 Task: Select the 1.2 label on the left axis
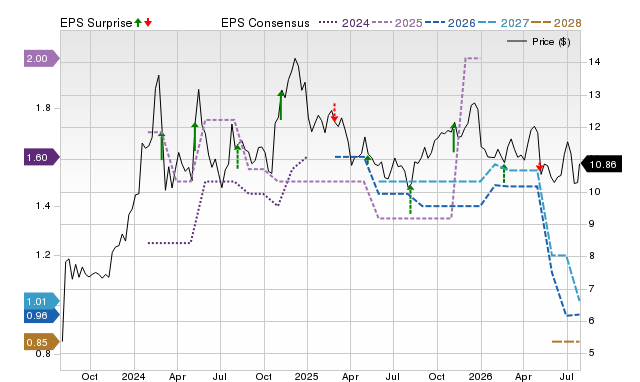(43, 255)
